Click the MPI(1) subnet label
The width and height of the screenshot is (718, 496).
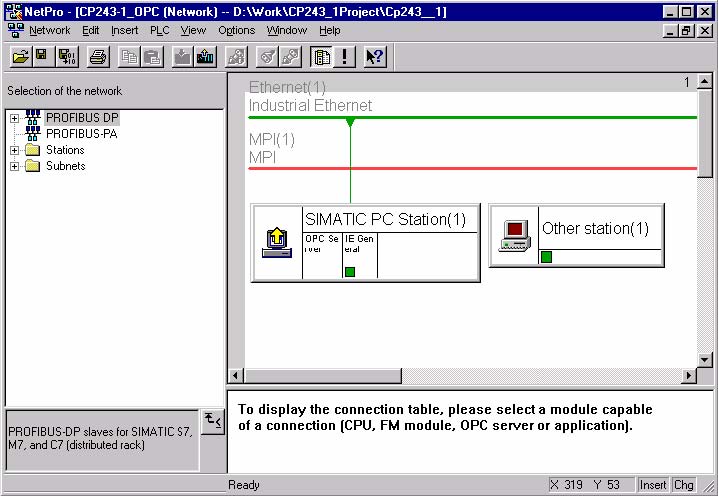coord(272,139)
